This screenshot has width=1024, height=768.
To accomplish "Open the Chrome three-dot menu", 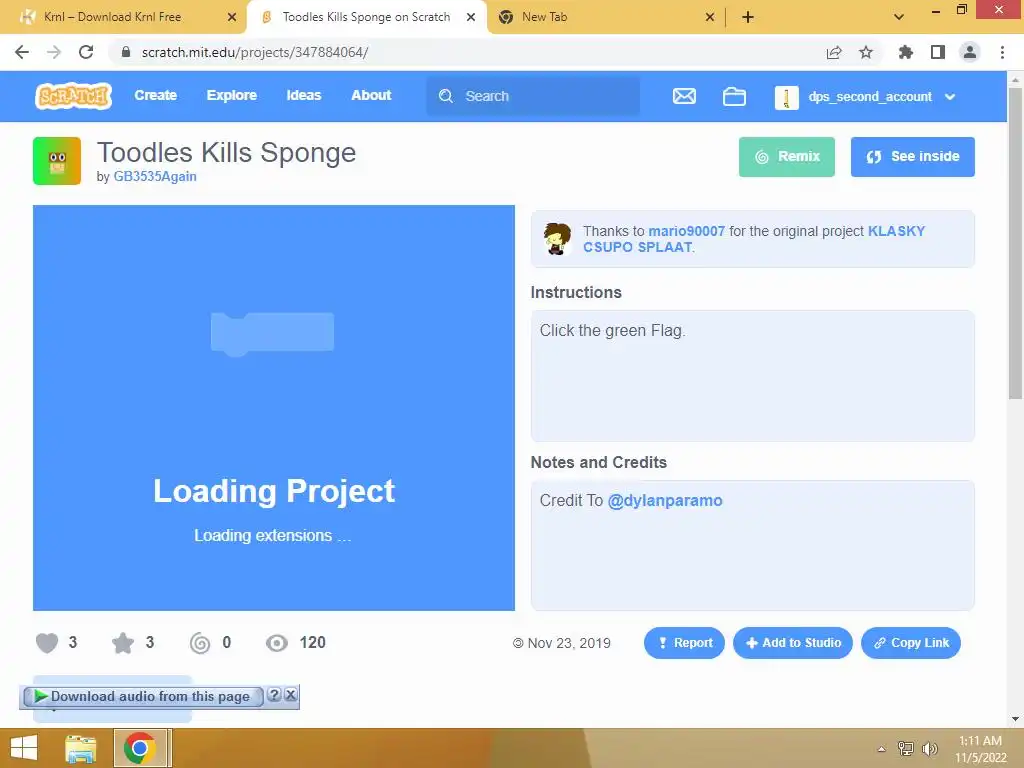I will click(1002, 52).
